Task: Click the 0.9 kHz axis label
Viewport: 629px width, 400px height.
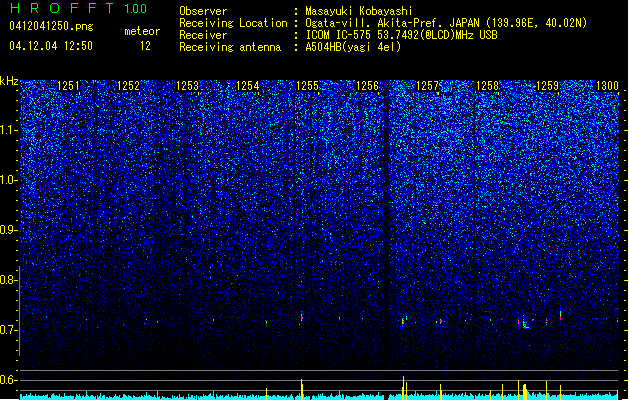Action: tap(8, 230)
